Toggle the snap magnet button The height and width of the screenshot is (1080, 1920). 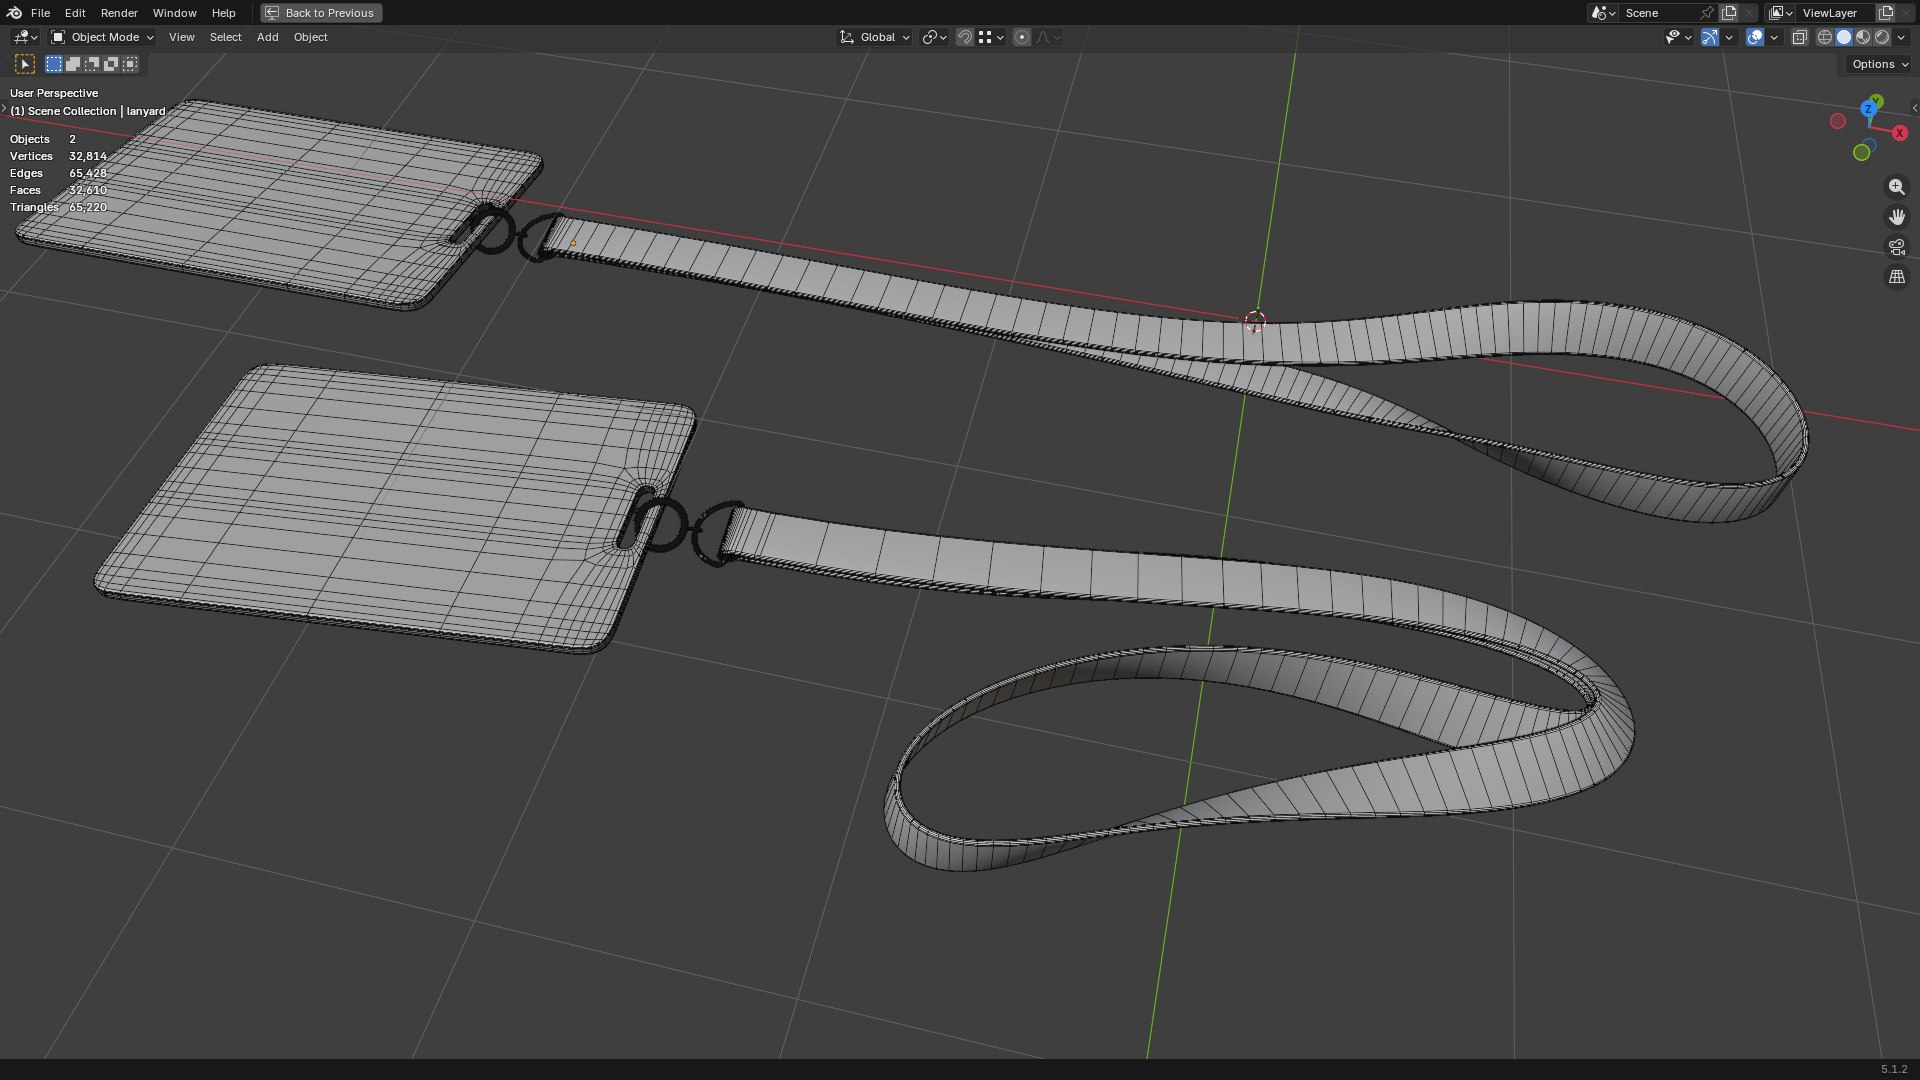[x=965, y=37]
